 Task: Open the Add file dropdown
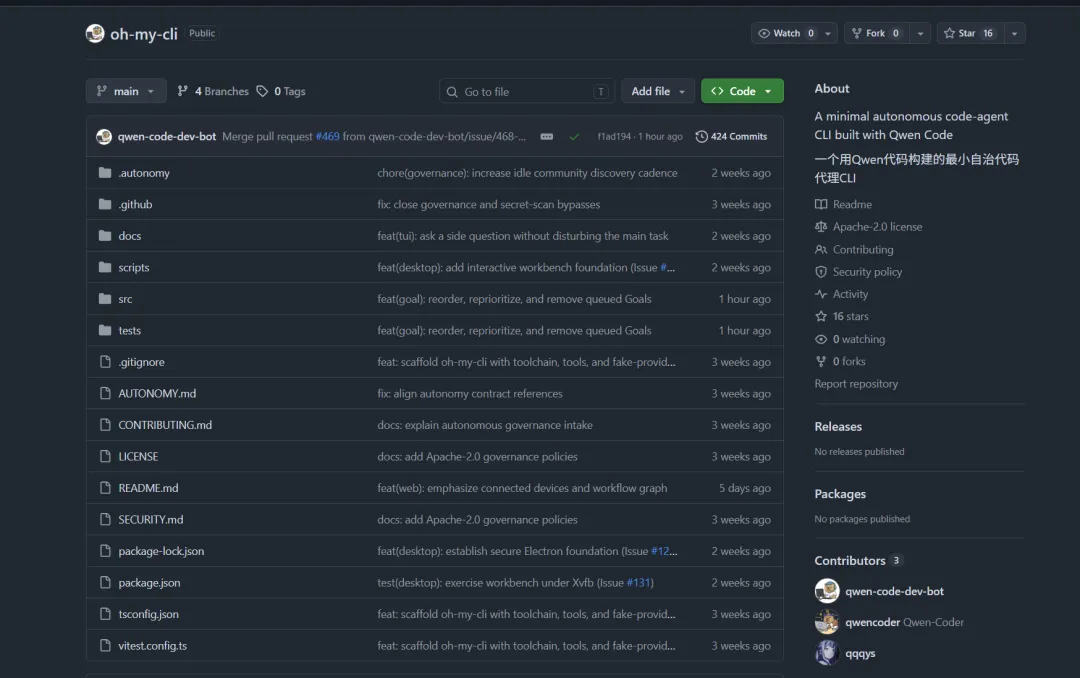[x=658, y=91]
